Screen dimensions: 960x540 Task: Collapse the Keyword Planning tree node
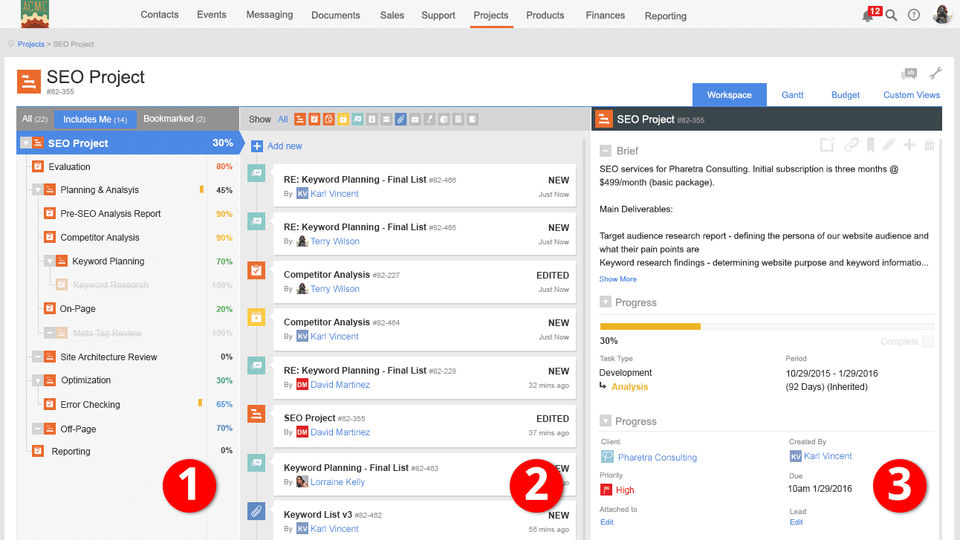tap(50, 261)
